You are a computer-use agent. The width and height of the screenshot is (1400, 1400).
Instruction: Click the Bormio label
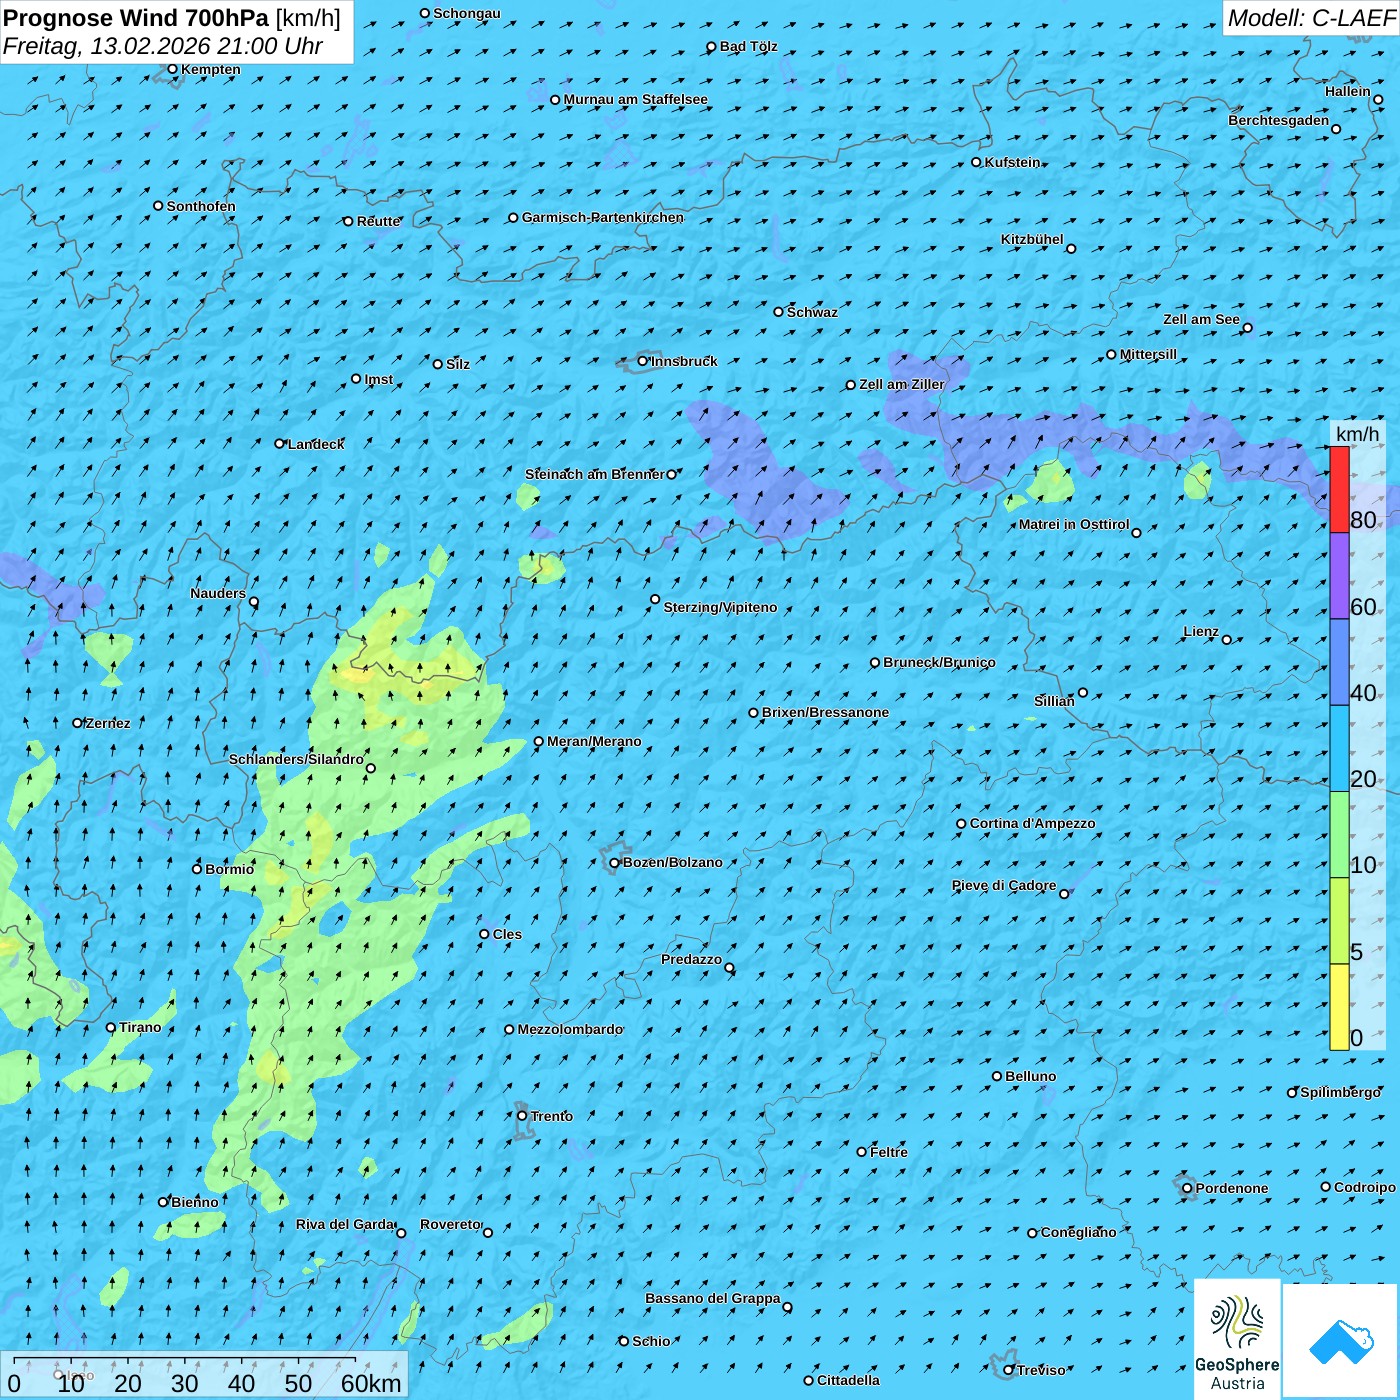pyautogui.click(x=229, y=869)
